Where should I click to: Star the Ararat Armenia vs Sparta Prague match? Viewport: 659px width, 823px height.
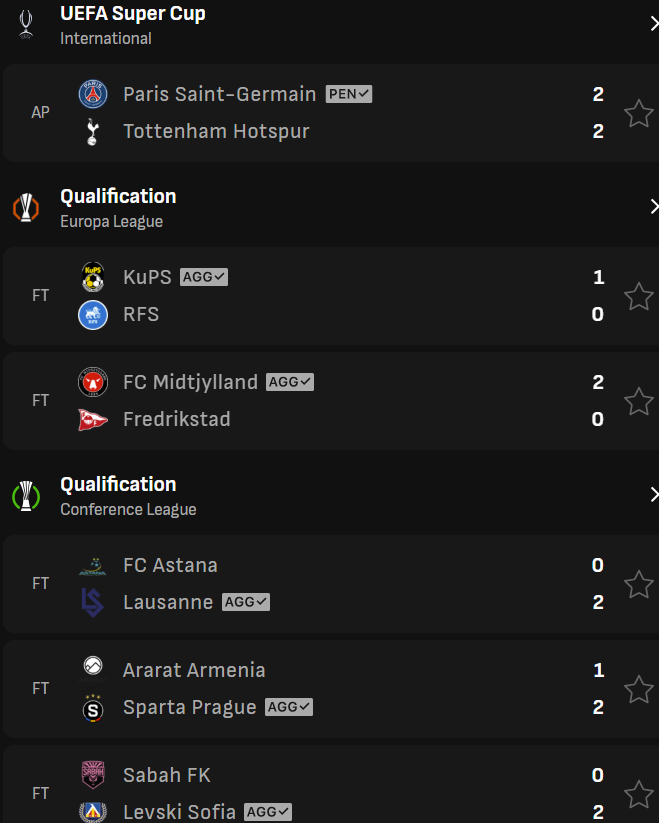(x=639, y=689)
